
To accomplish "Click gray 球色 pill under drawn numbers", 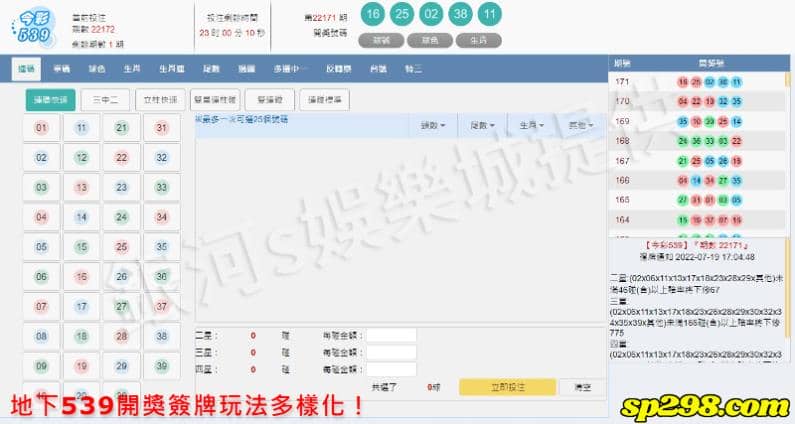I will [430, 40].
